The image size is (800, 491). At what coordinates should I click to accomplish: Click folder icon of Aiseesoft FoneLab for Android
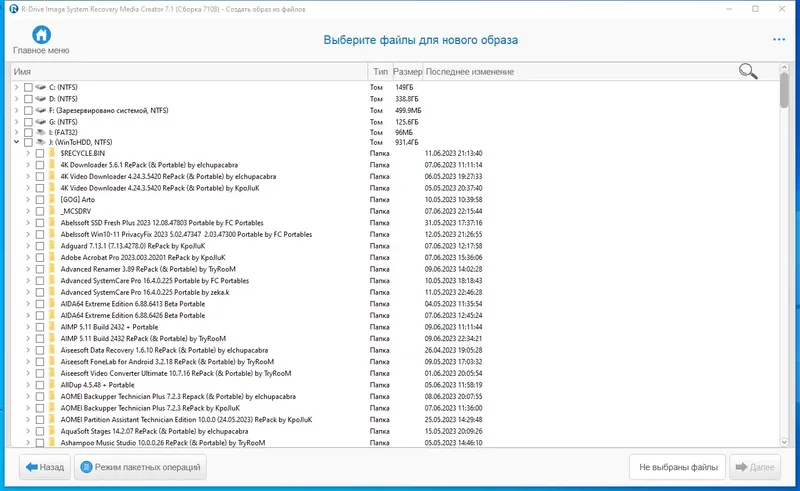52,362
